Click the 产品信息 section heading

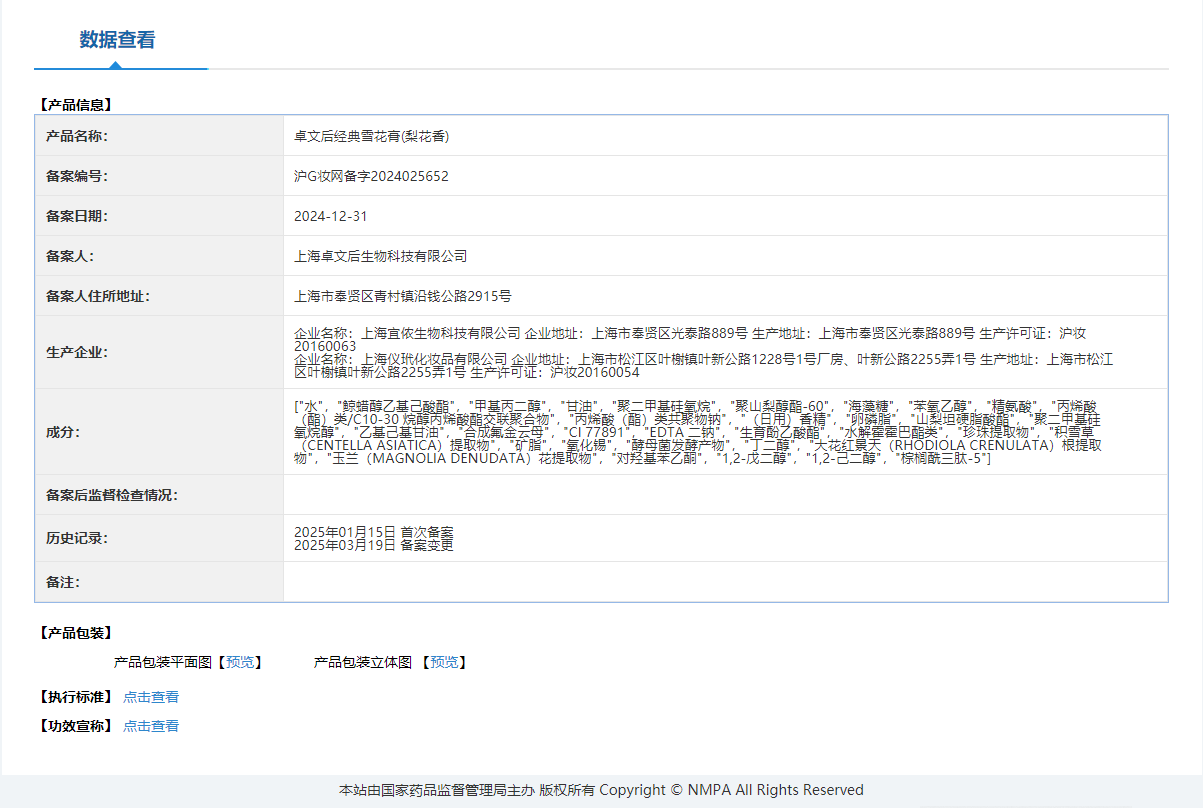click(75, 104)
